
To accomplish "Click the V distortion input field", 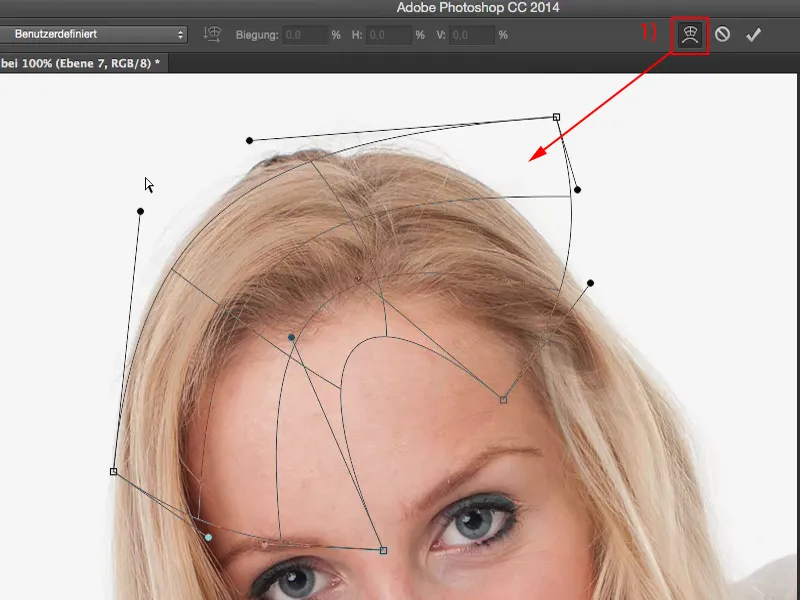I will point(471,35).
